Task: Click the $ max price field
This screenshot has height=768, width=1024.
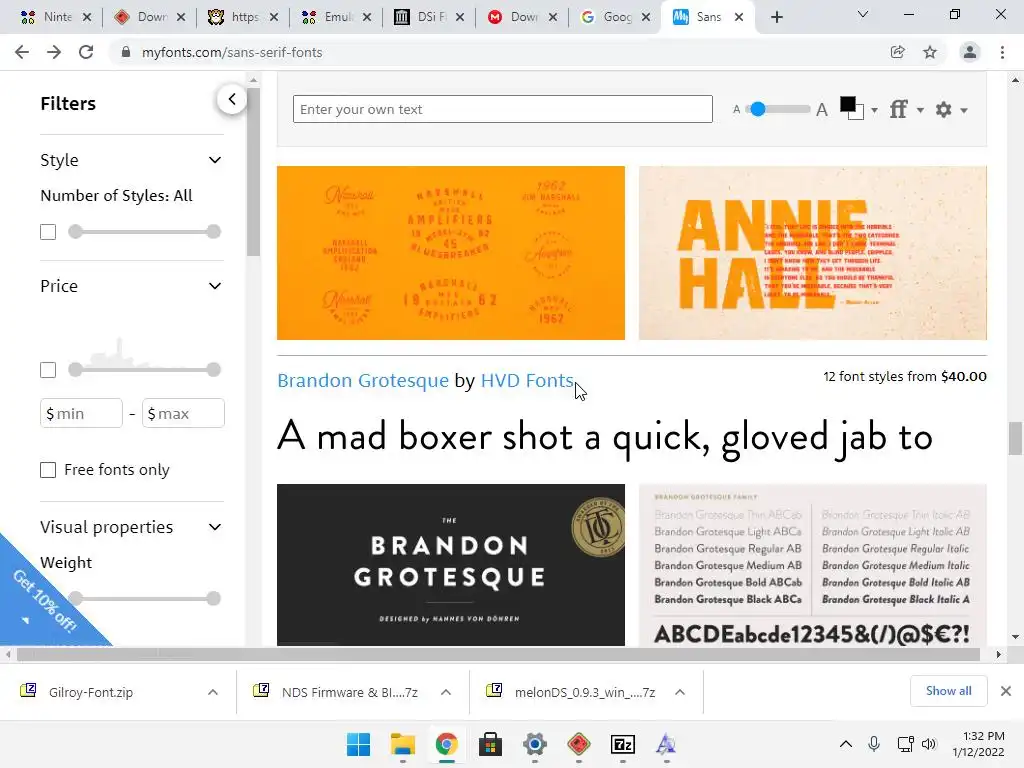Action: point(184,413)
